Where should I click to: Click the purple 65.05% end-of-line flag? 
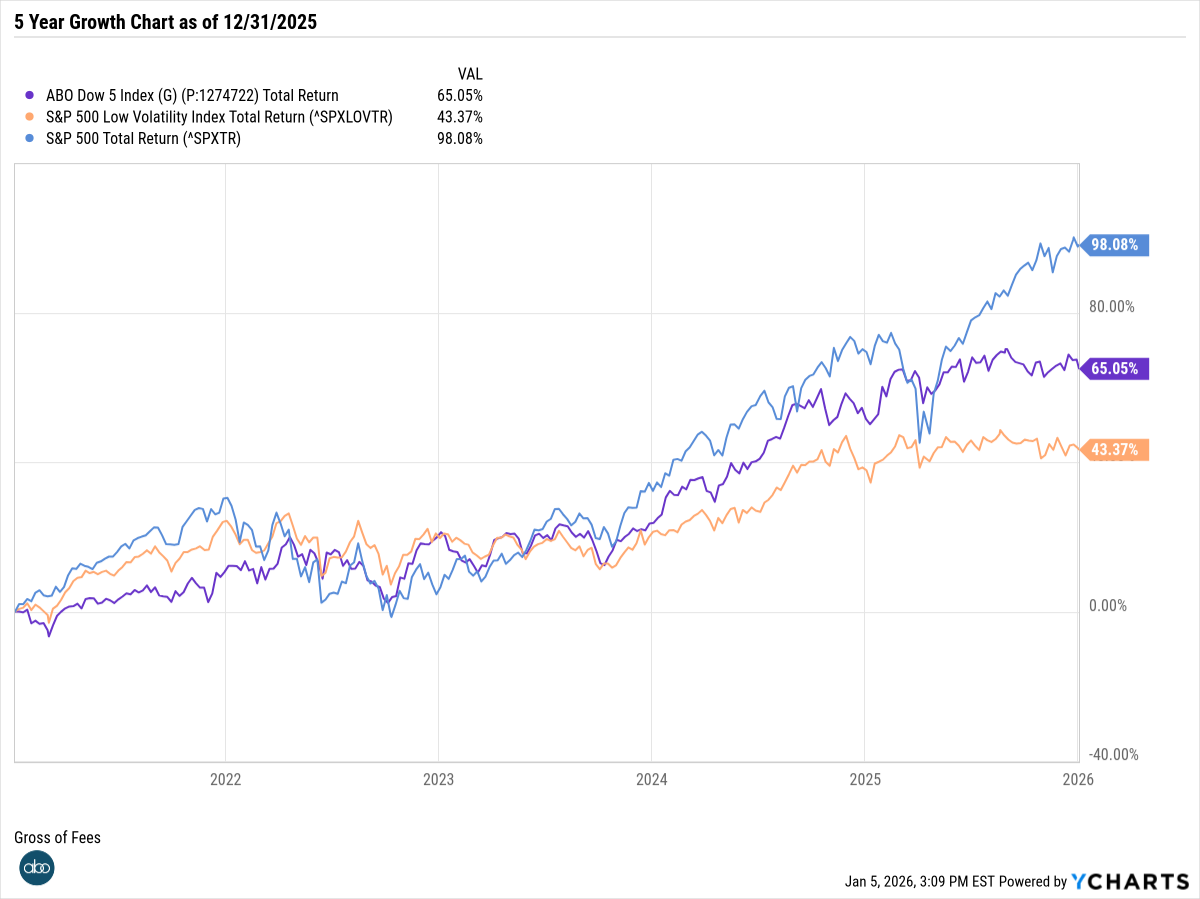pyautogui.click(x=1114, y=368)
